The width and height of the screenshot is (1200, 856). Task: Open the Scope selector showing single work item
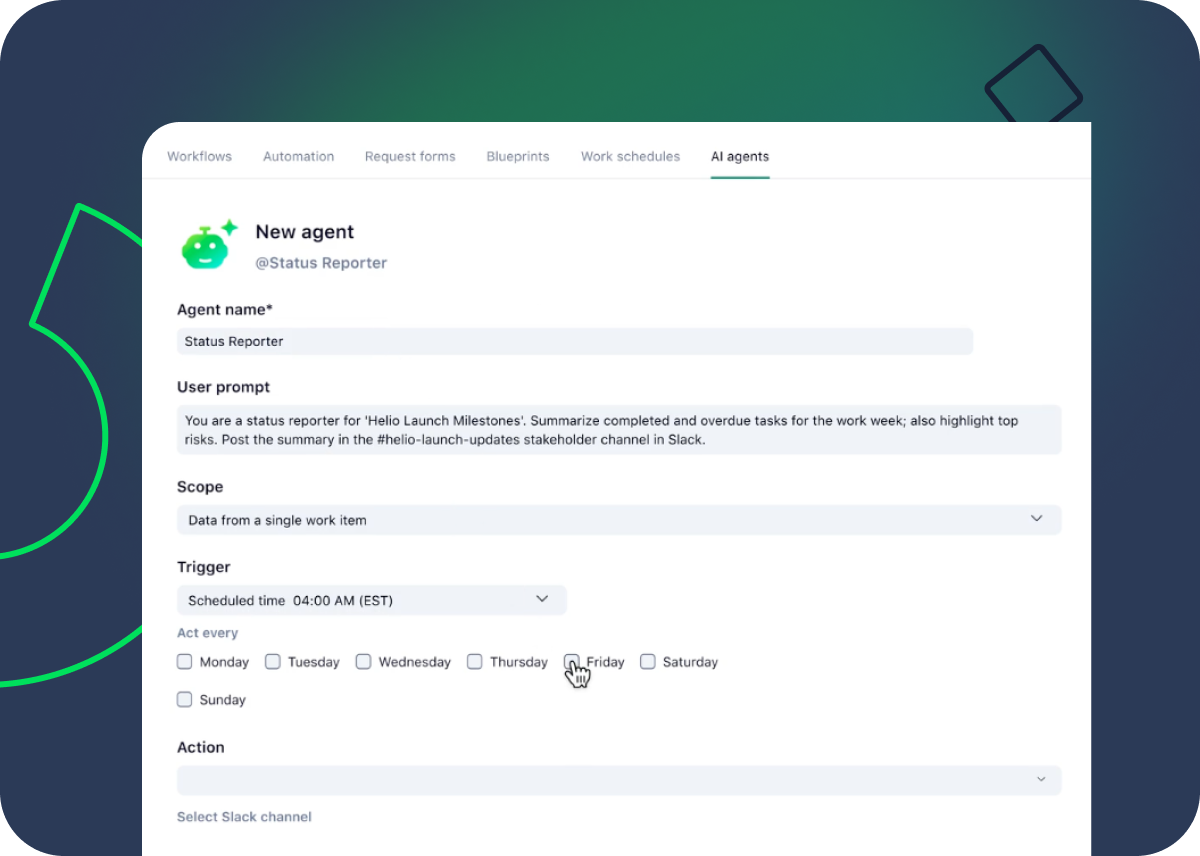click(x=619, y=519)
